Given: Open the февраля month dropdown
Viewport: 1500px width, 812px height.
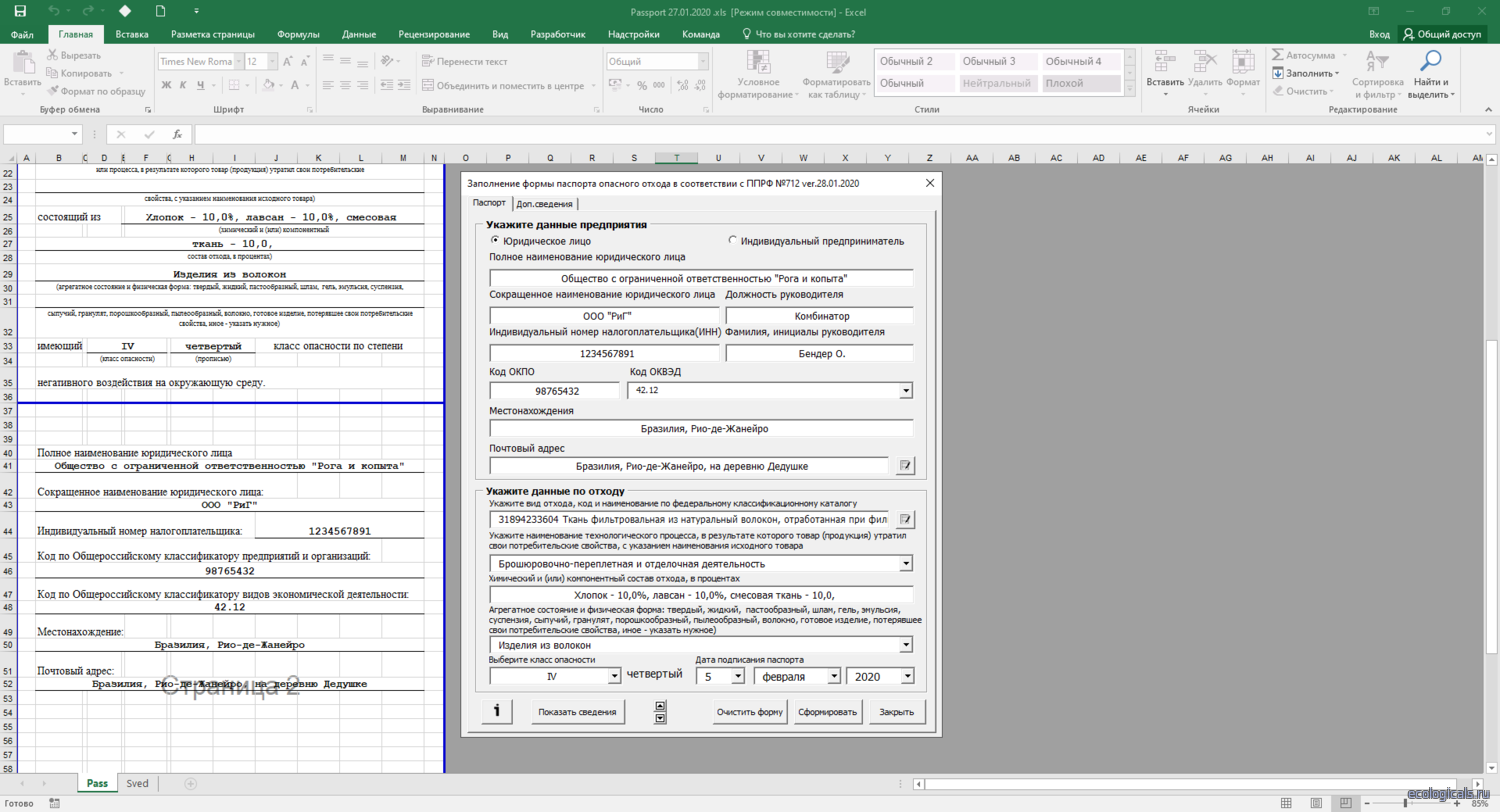Looking at the screenshot, I should point(832,676).
